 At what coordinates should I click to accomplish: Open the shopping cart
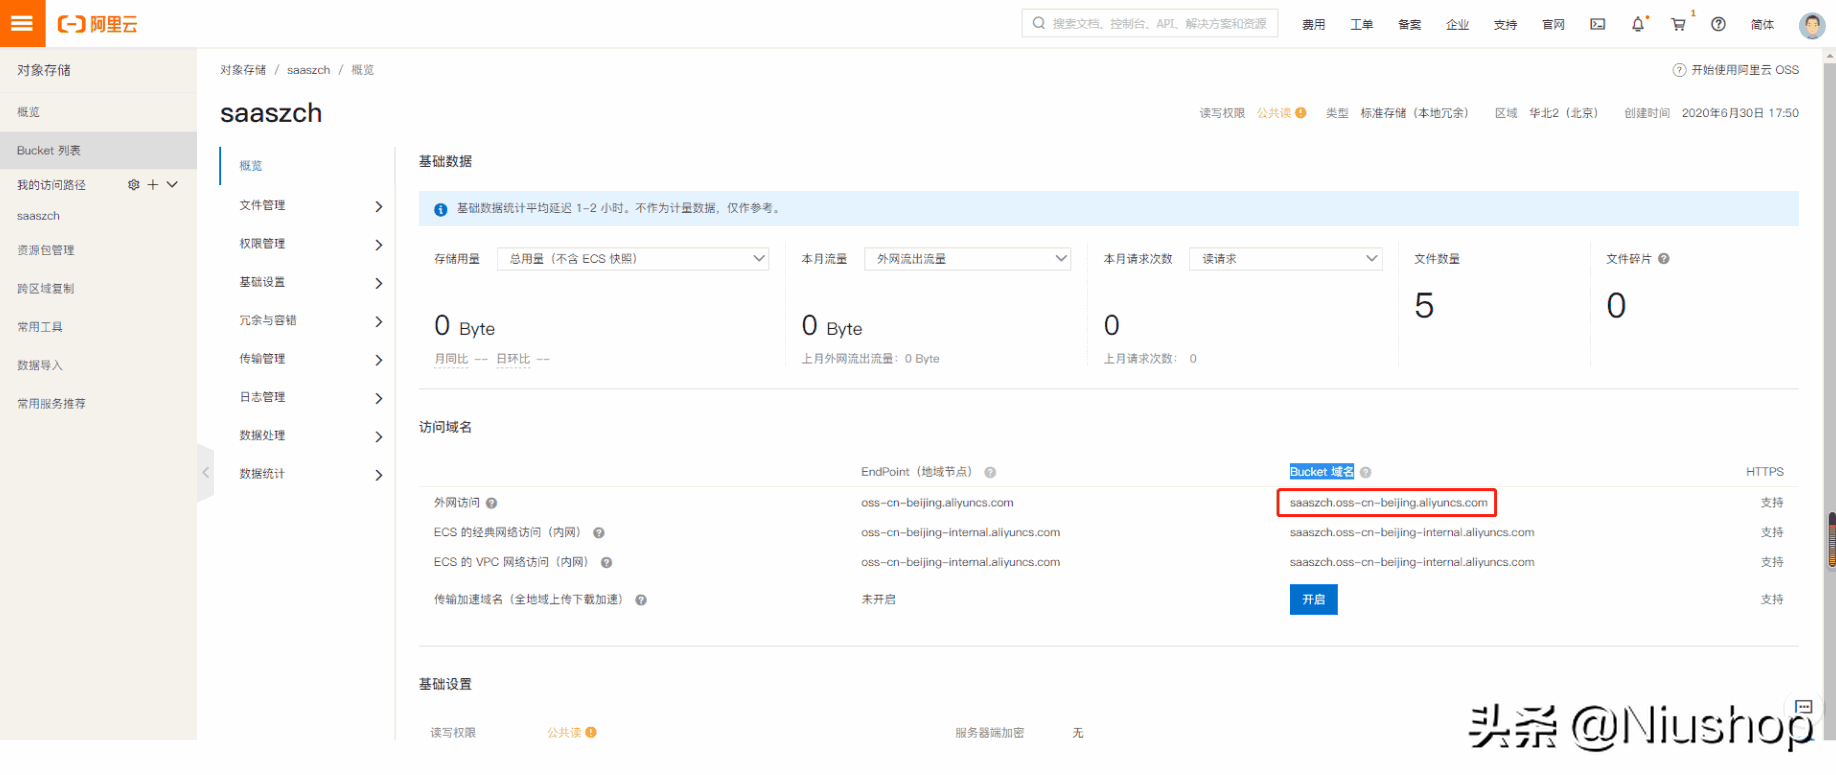1678,24
